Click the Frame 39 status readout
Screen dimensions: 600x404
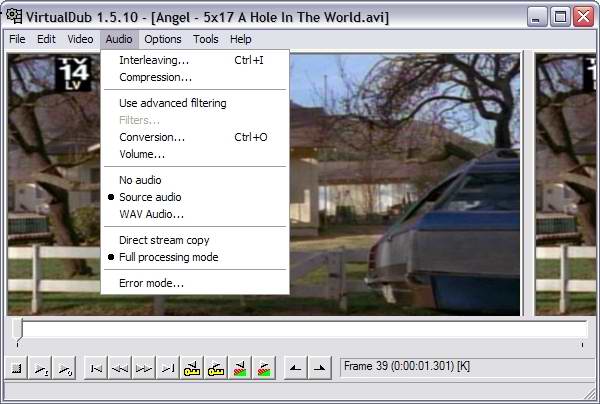tap(467, 367)
